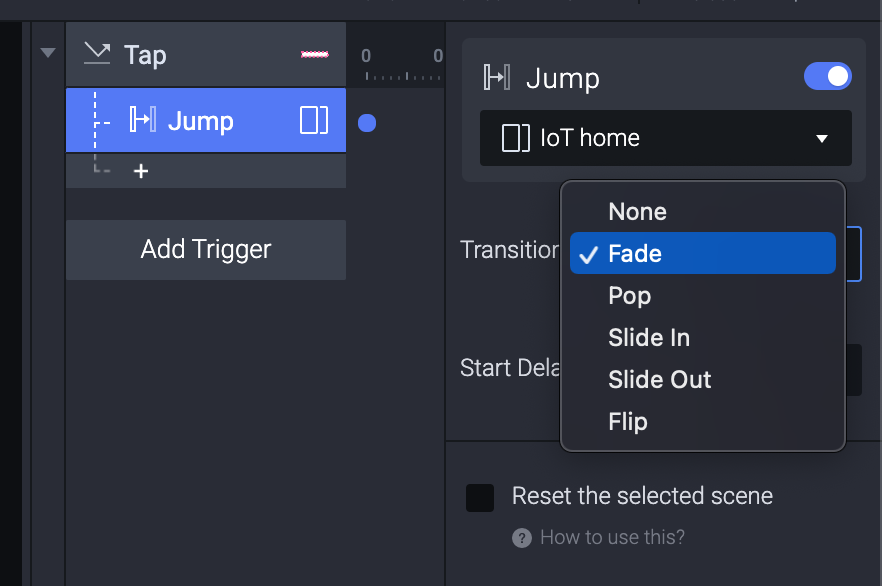Image resolution: width=882 pixels, height=586 pixels.
Task: Choose the Flip transition option
Action: pos(628,422)
